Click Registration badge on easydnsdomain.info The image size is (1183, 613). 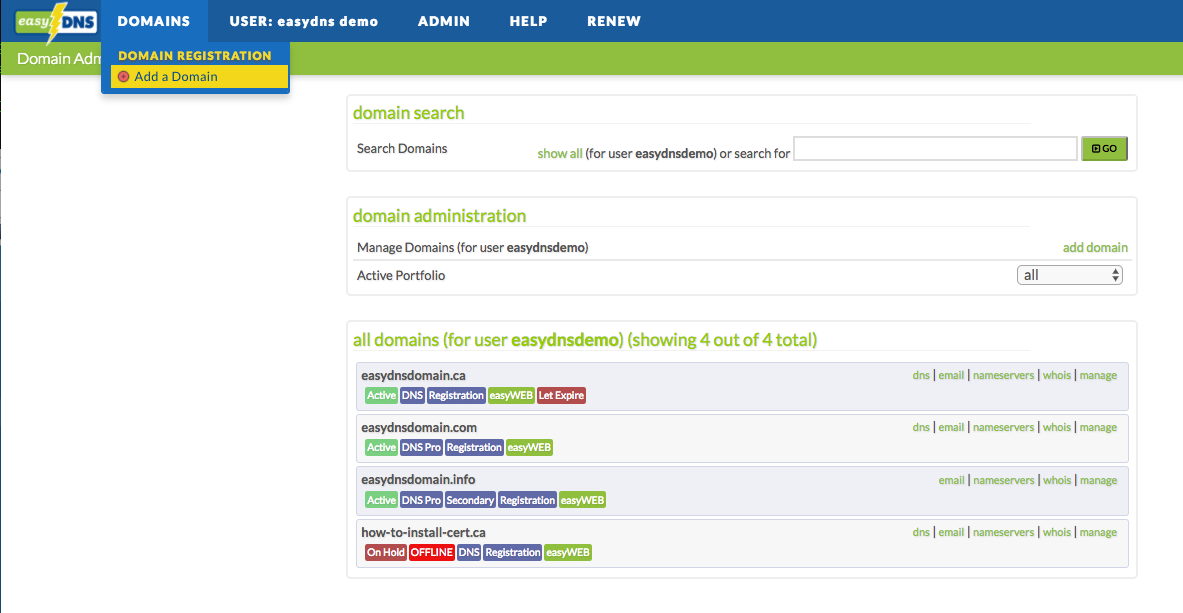(x=527, y=500)
